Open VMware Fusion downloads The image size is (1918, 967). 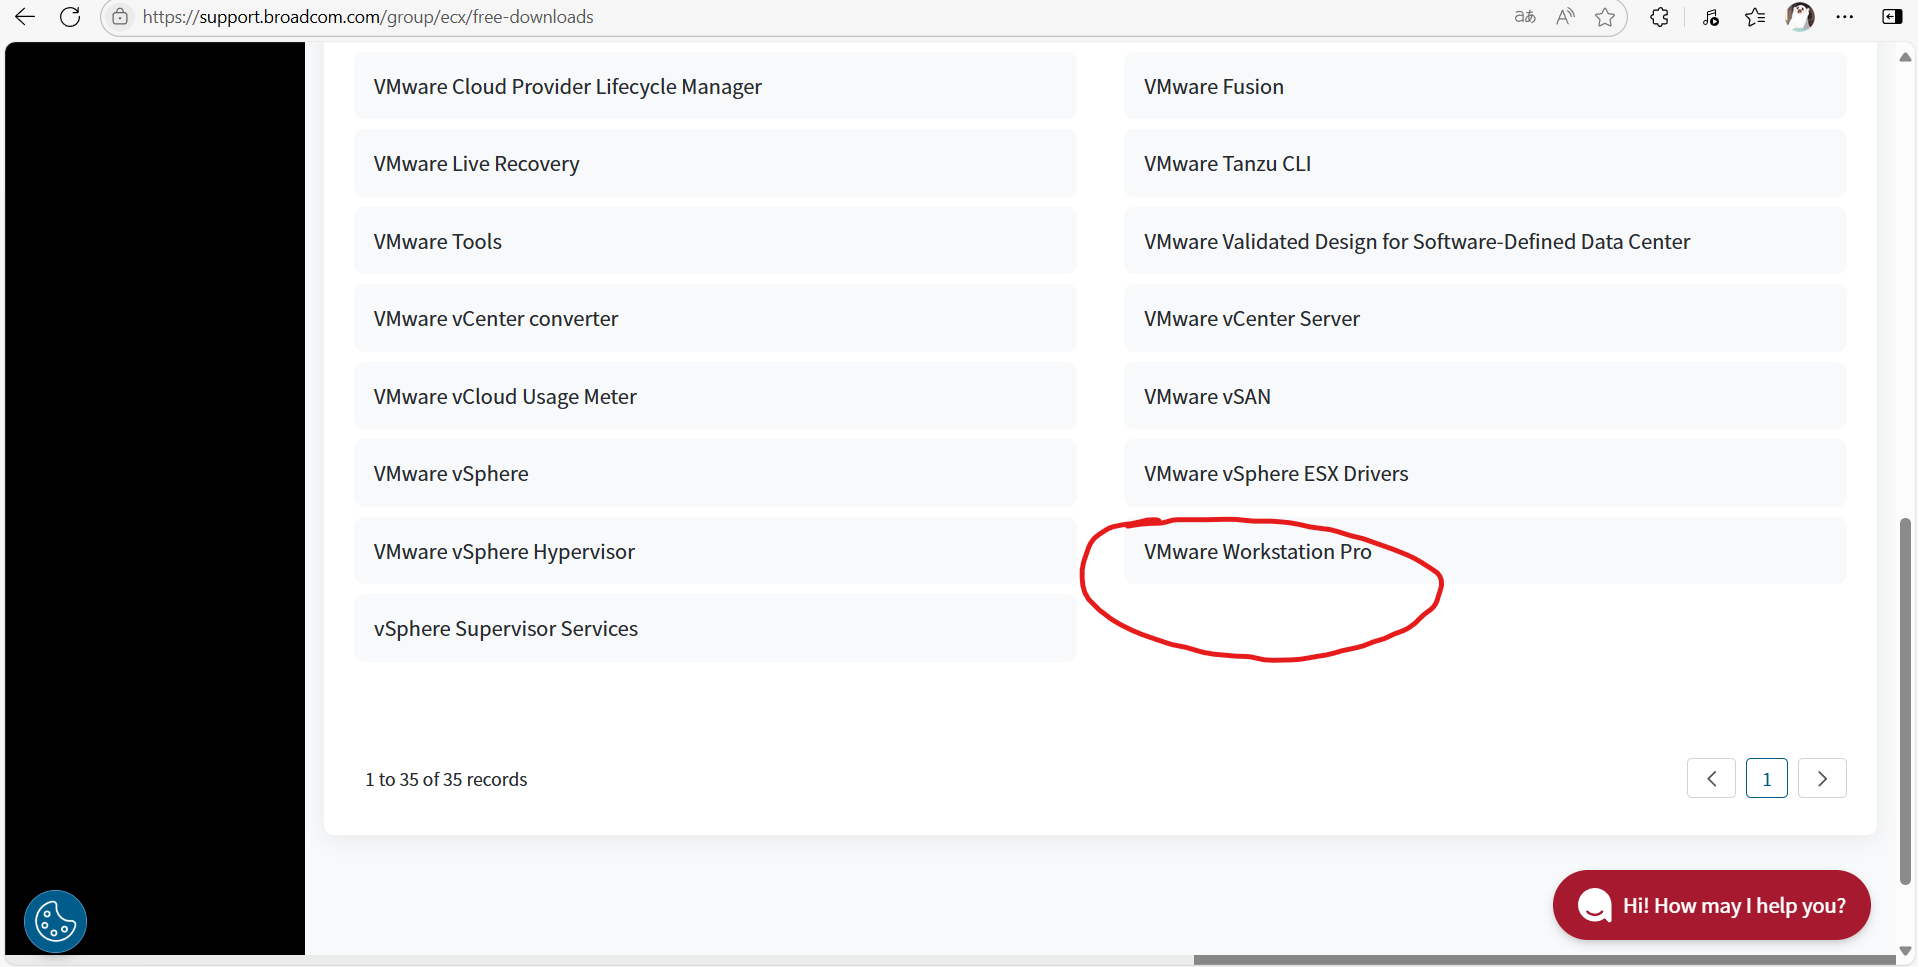click(1485, 86)
